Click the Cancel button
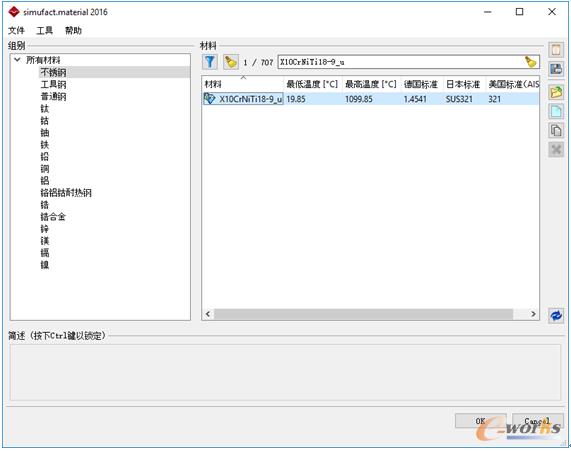Screen dimensions: 571x451 537,421
